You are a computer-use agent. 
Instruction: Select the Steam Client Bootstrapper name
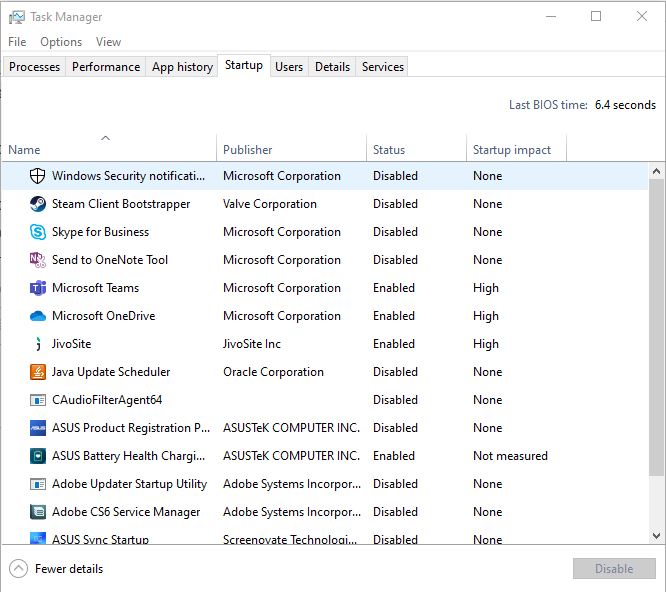point(121,204)
